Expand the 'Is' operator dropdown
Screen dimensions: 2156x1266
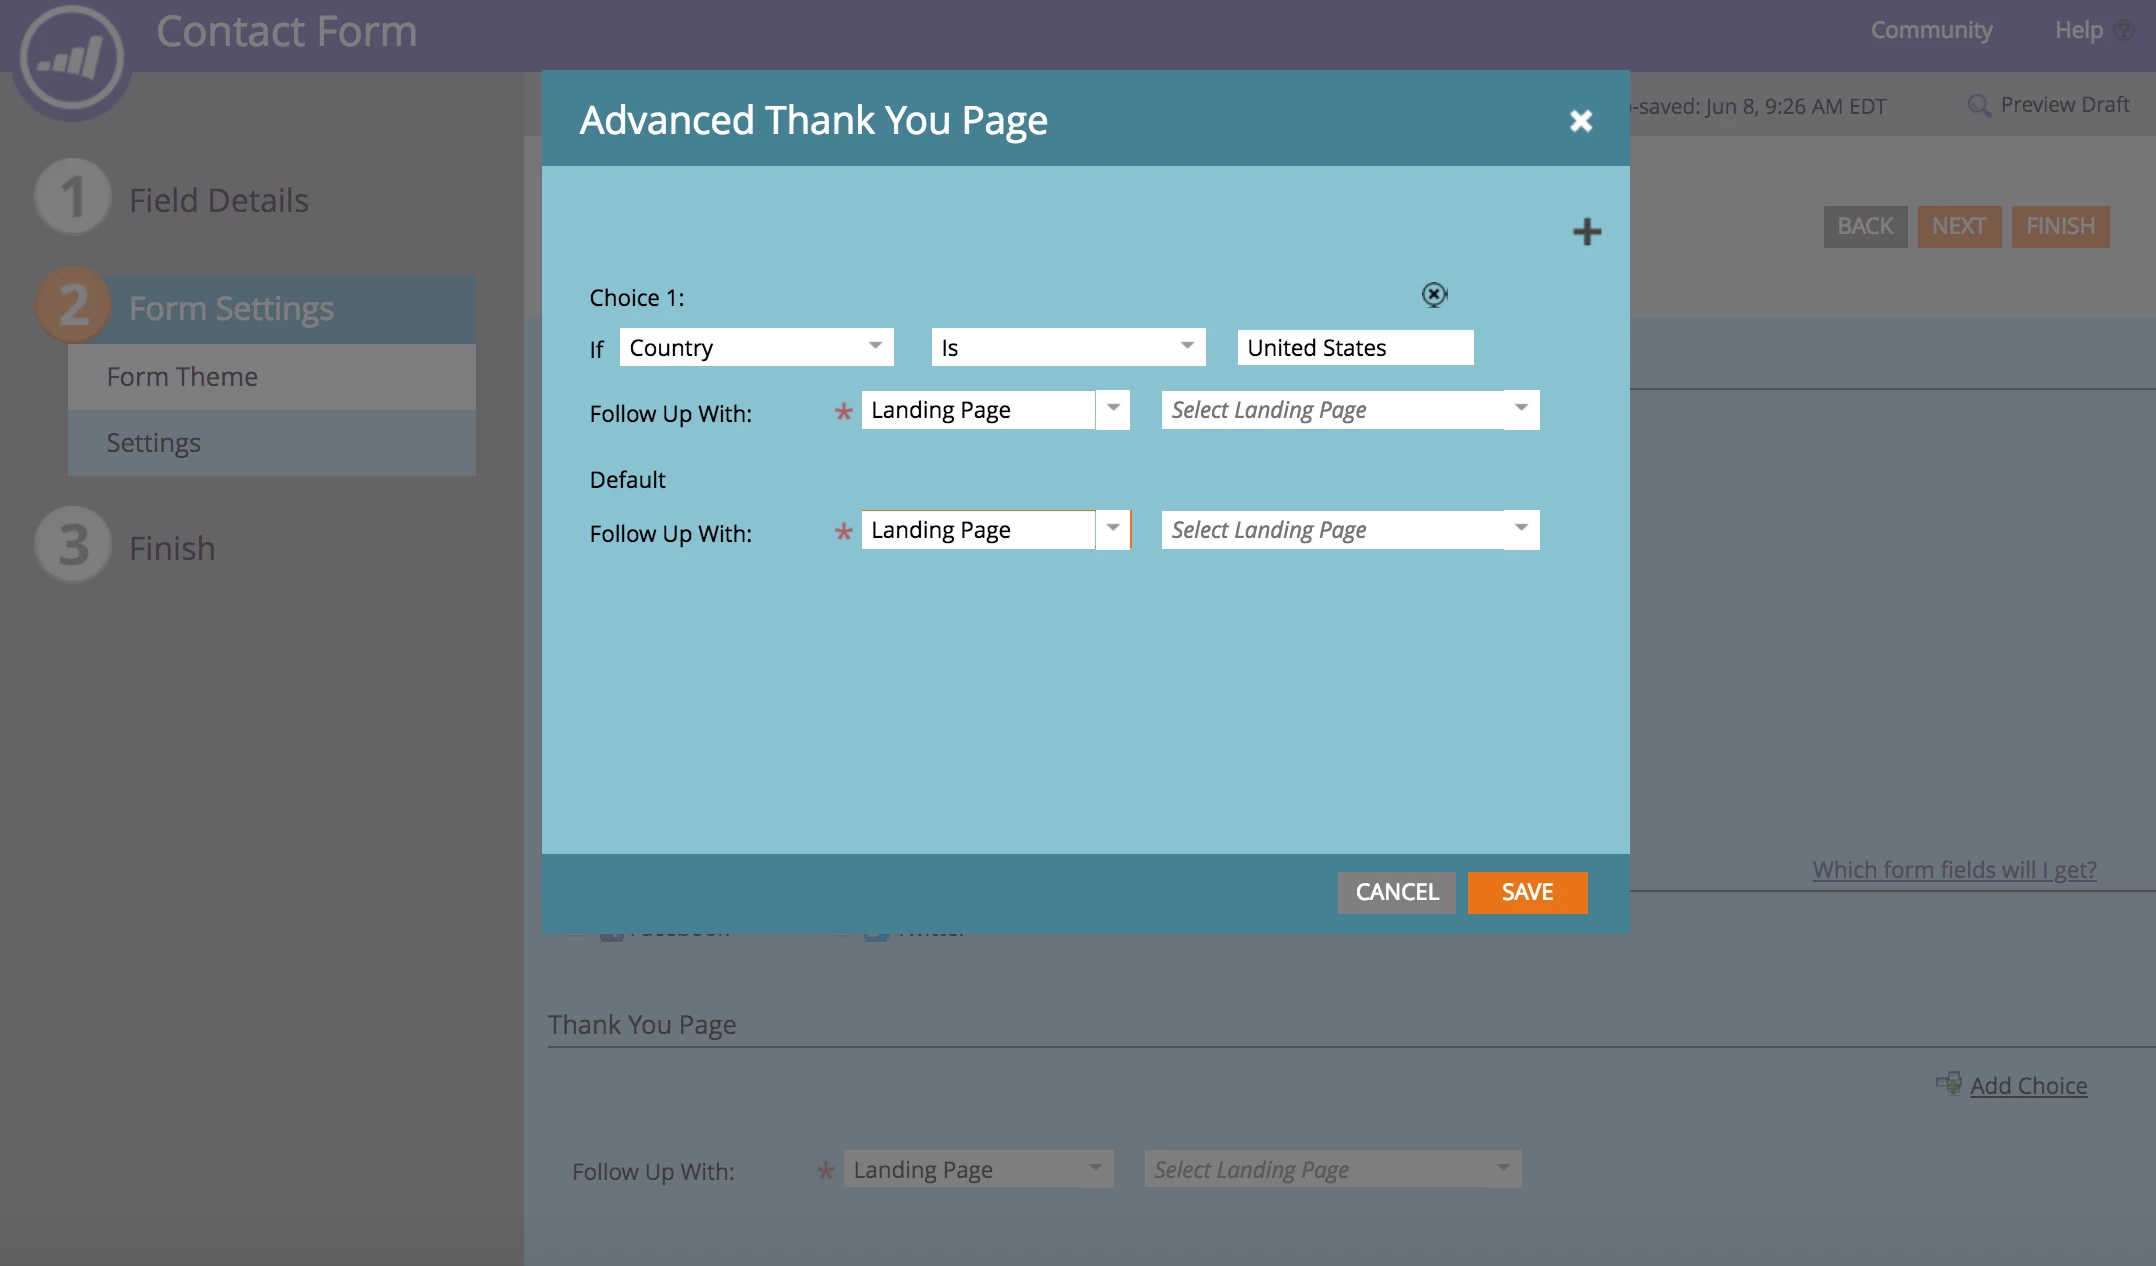(x=1187, y=347)
